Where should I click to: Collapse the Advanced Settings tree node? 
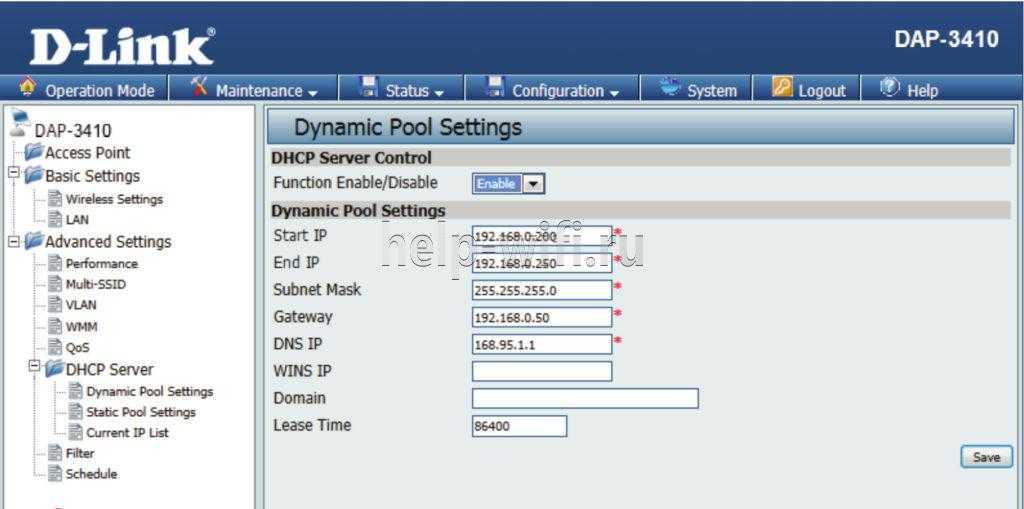13,241
